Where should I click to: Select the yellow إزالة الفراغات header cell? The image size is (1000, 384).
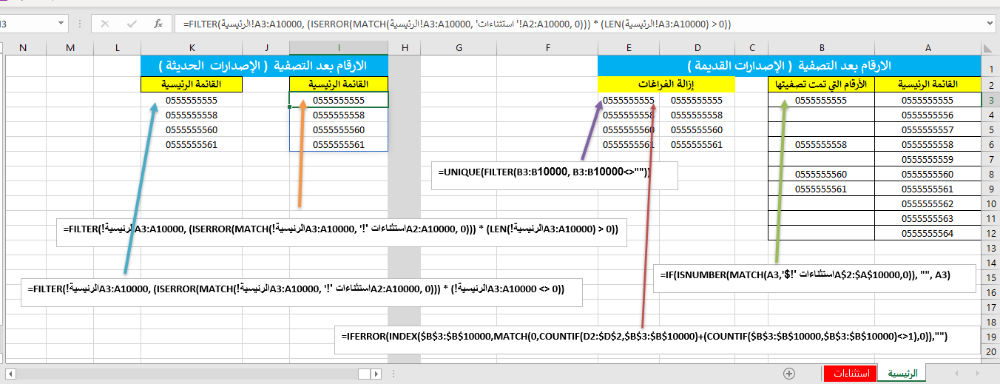pyautogui.click(x=666, y=84)
